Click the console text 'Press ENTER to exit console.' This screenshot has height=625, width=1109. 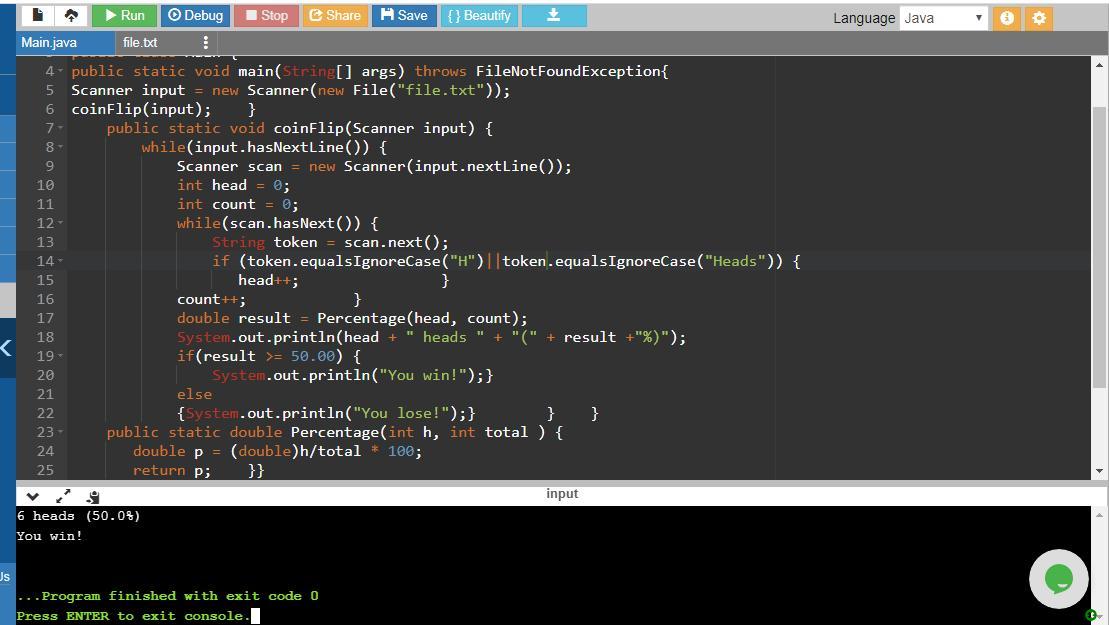(133, 616)
